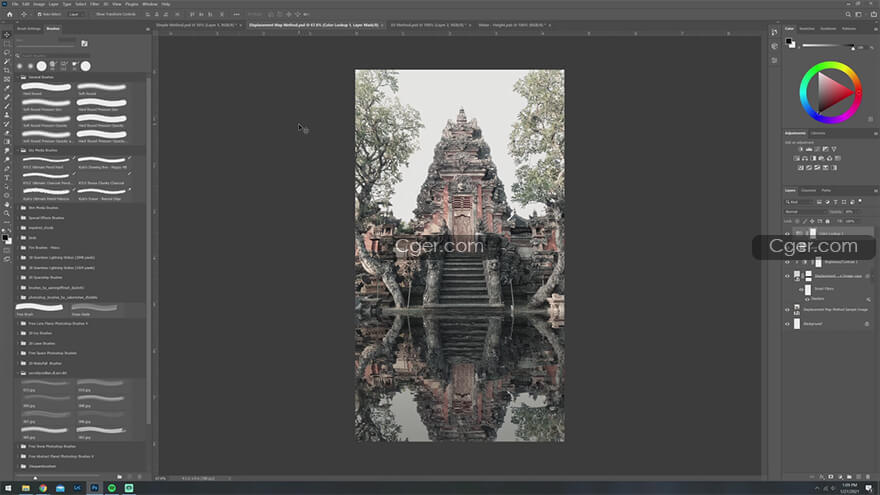The height and width of the screenshot is (495, 880).
Task: Click the brush size slider in Brushes panel
Action: pyautogui.click(x=46, y=45)
